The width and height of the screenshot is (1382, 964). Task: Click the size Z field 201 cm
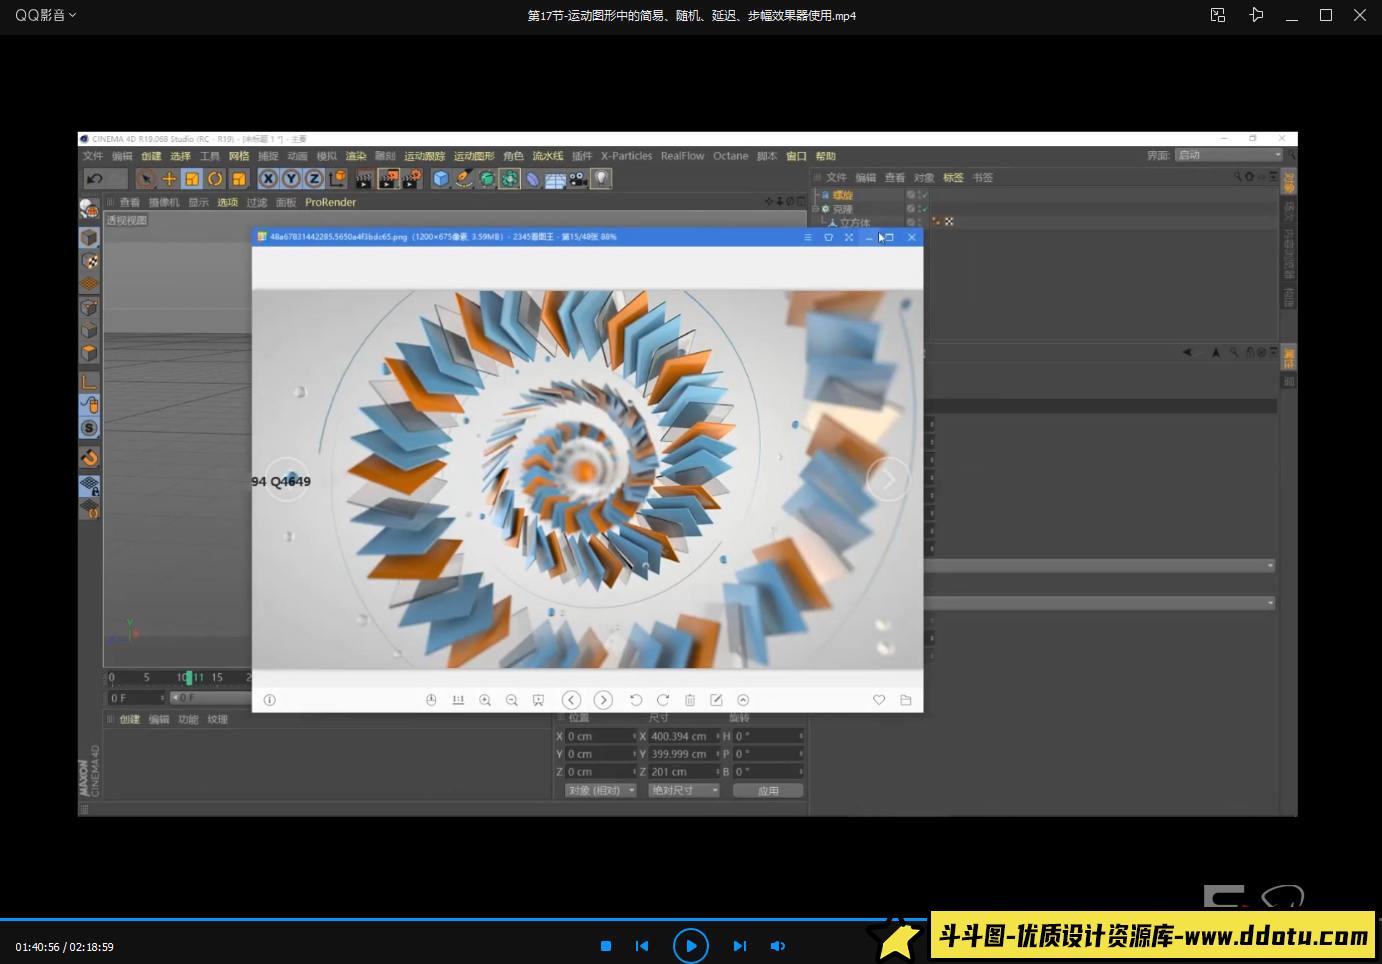point(685,772)
